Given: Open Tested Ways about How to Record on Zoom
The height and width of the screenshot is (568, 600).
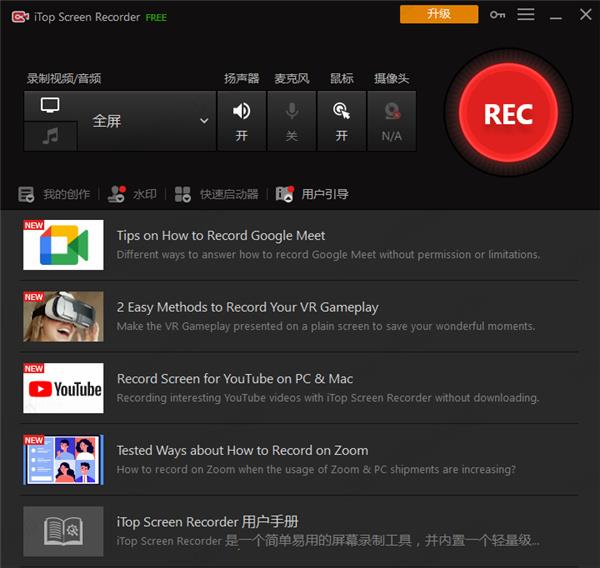Looking at the screenshot, I should coord(242,450).
